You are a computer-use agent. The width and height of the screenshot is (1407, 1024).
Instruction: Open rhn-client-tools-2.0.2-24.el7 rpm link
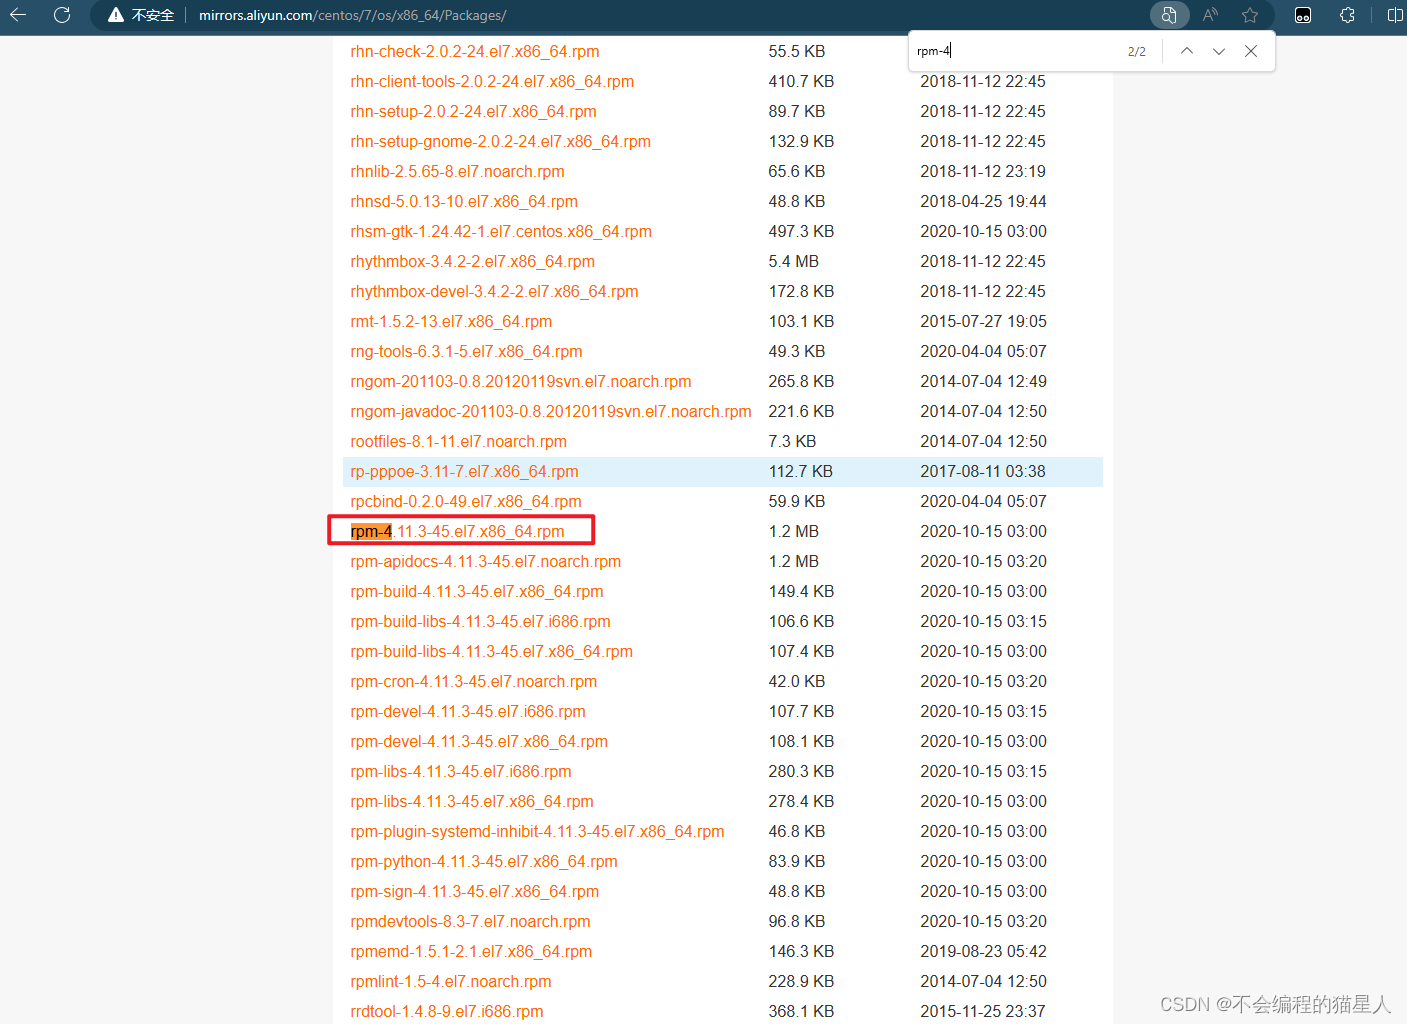(492, 81)
